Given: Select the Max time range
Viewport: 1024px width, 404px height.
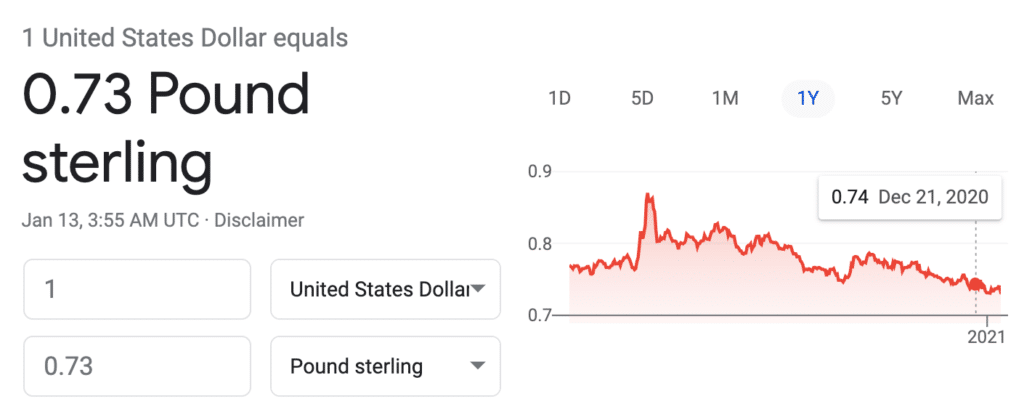Looking at the screenshot, I should click(x=975, y=98).
